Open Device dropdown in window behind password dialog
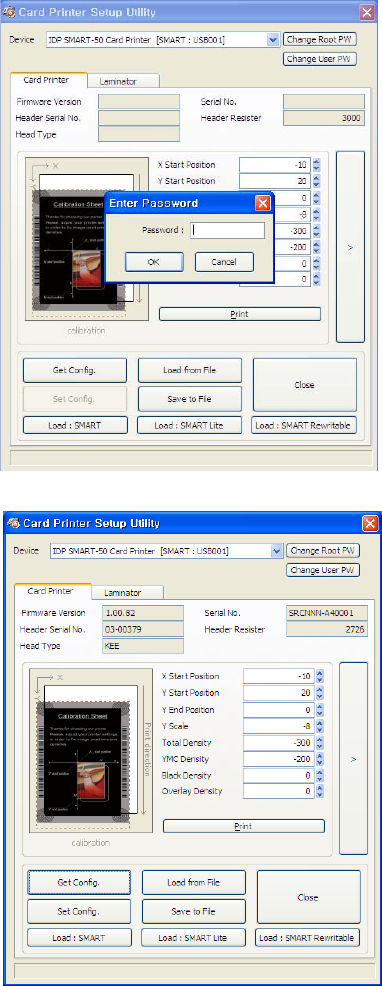 click(x=272, y=40)
